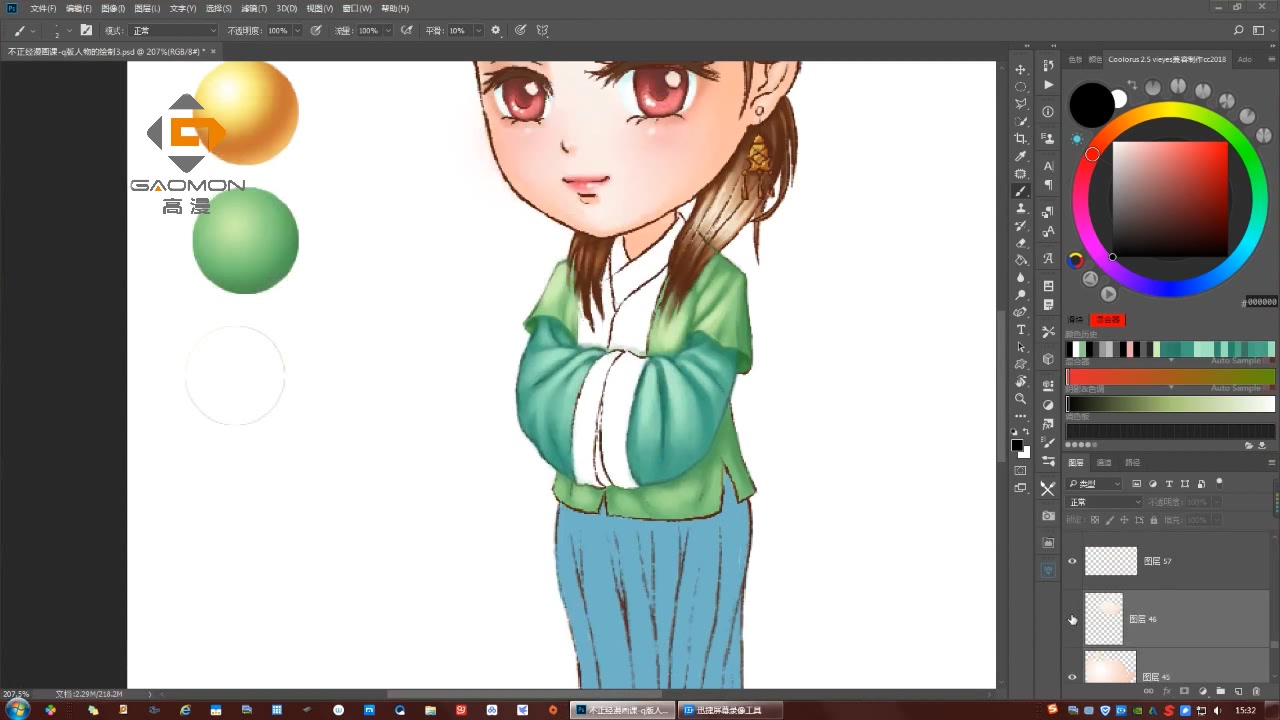Switch to the 通道 tab

(1104, 462)
